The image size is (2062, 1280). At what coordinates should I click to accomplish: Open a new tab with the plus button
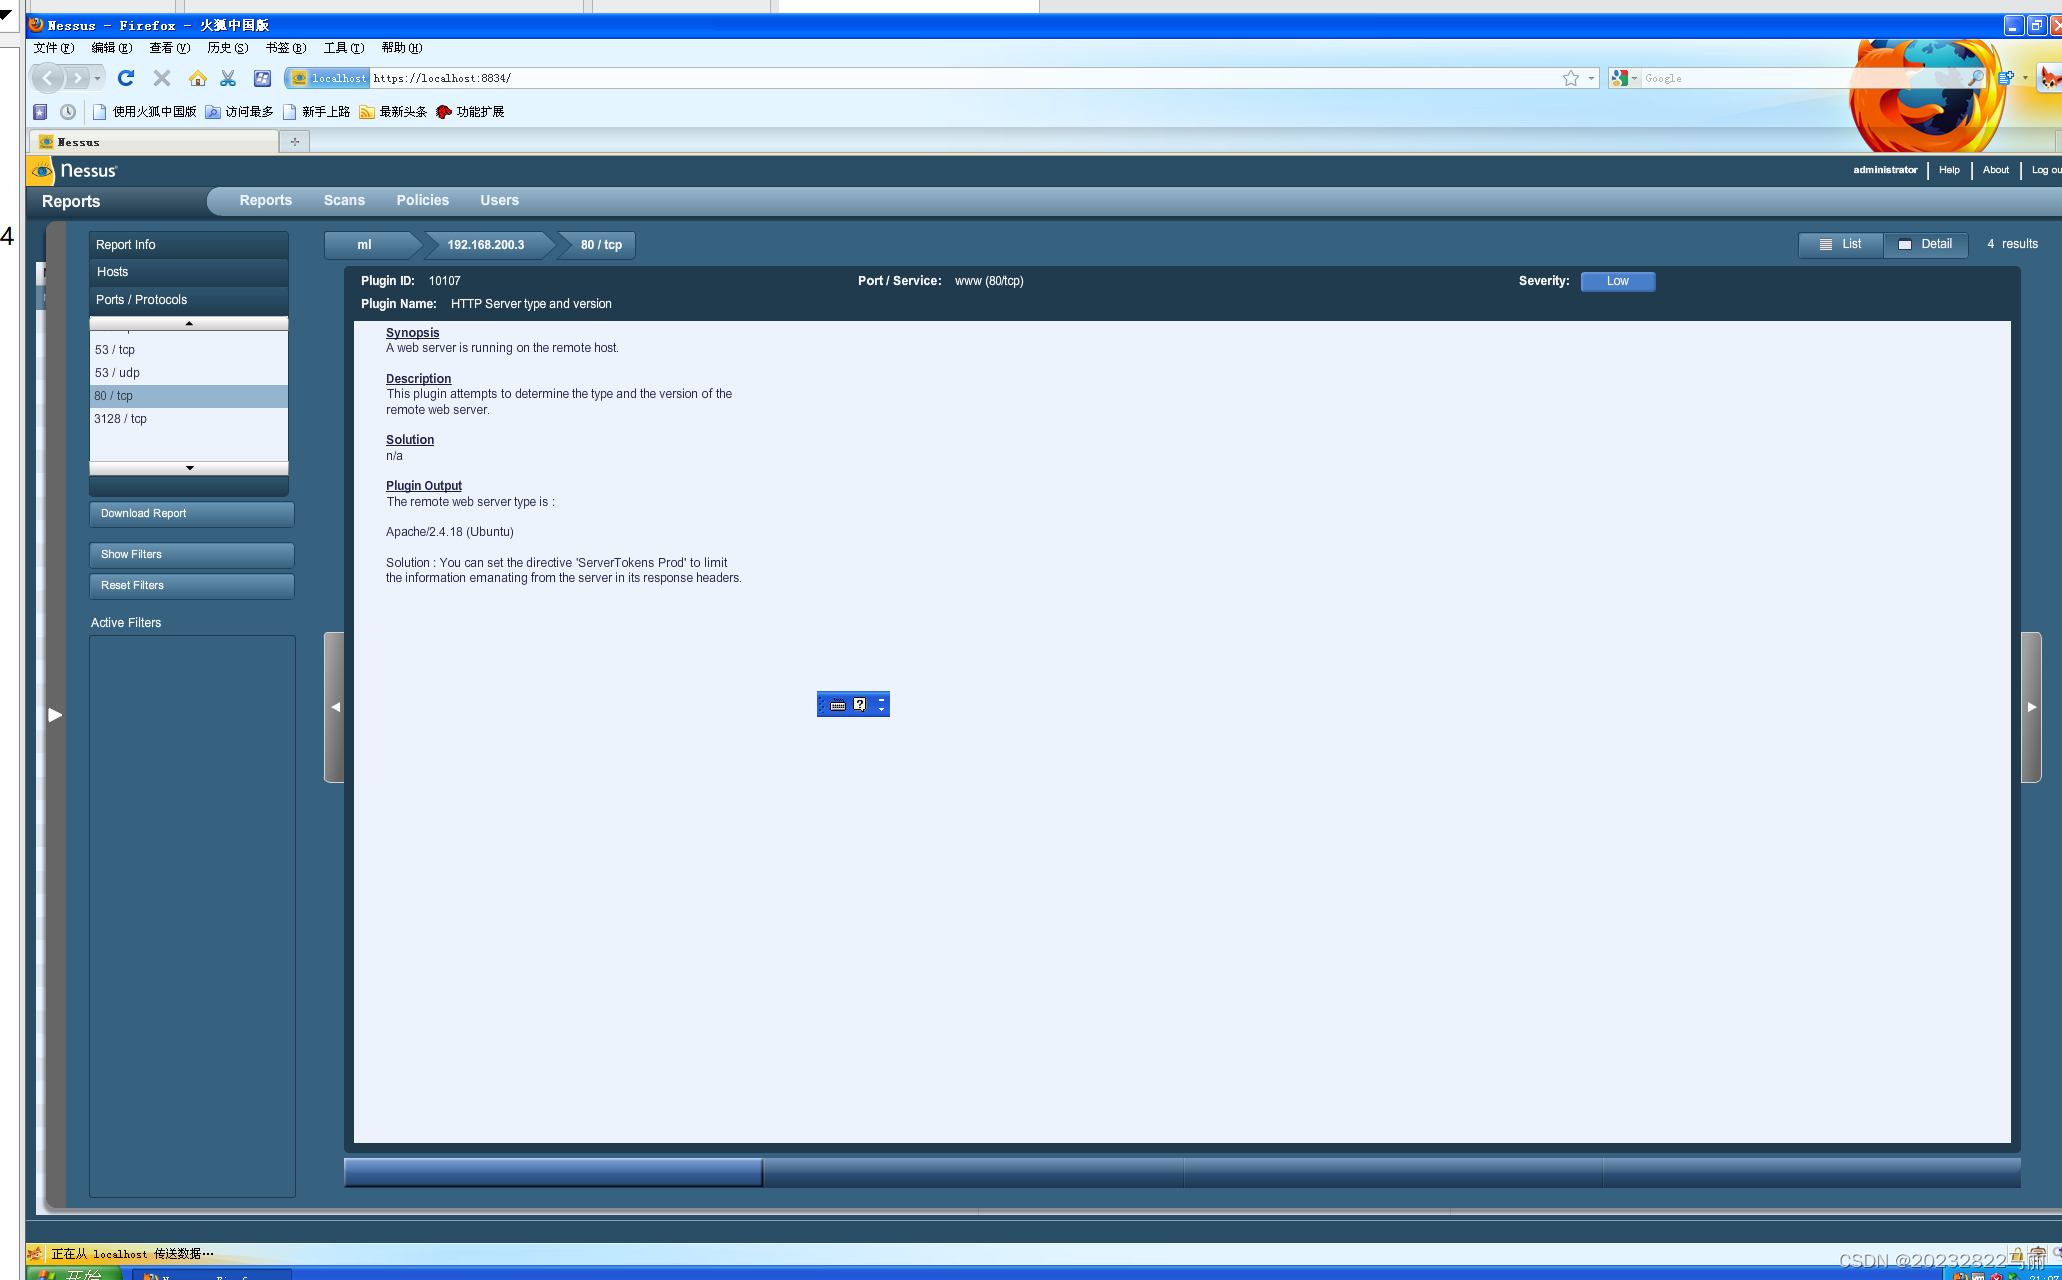[x=295, y=142]
